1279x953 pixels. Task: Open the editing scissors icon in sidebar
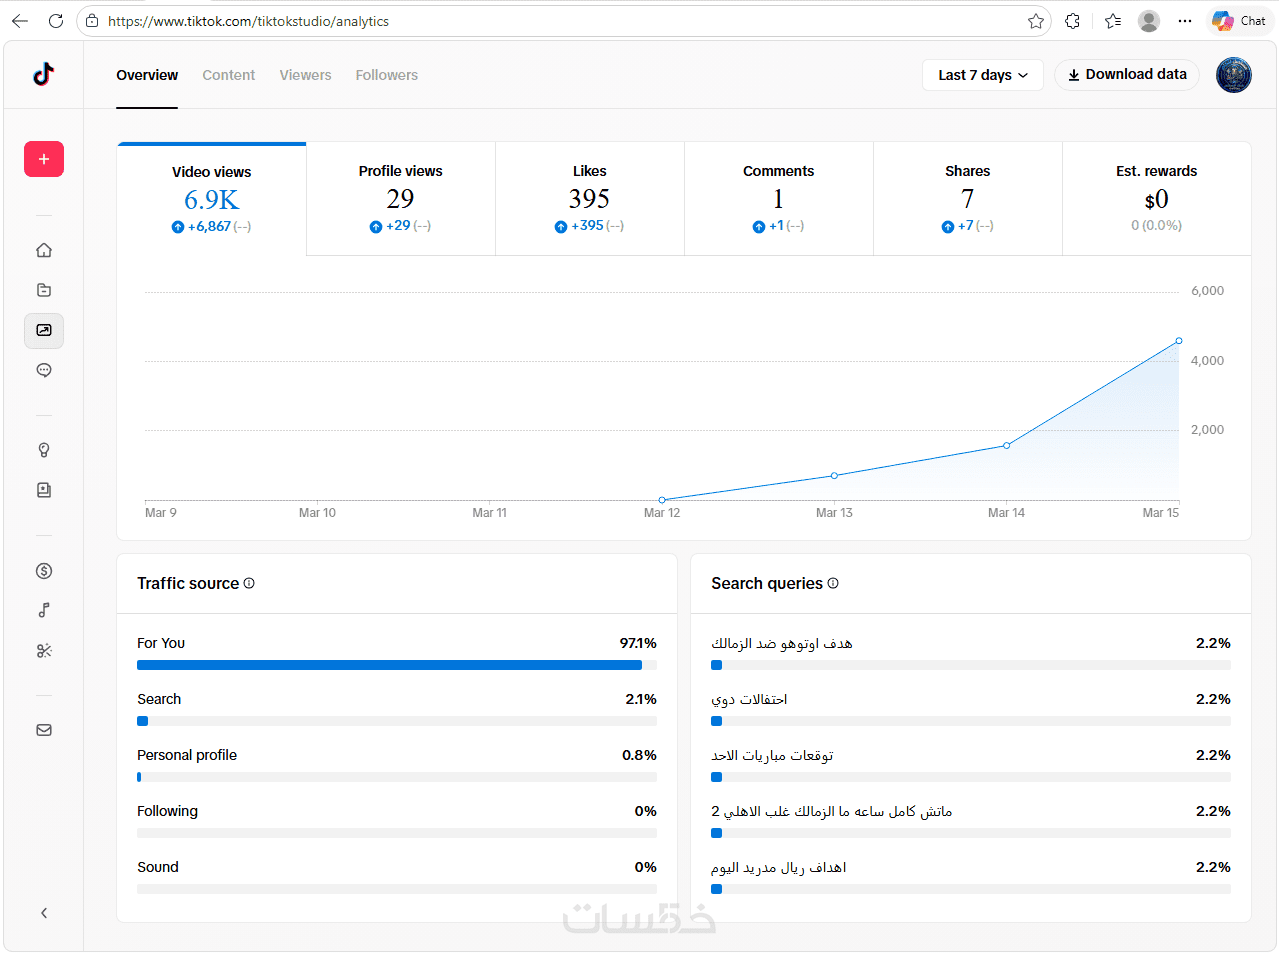pyautogui.click(x=44, y=650)
